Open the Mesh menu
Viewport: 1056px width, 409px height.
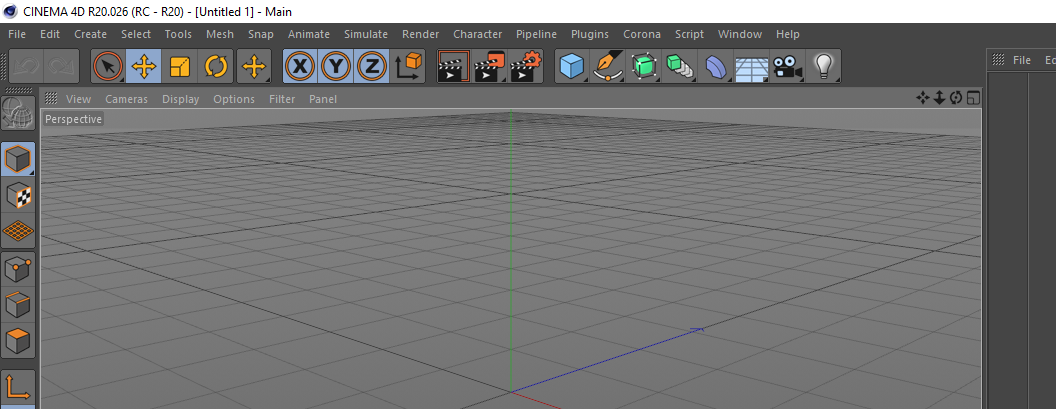click(220, 34)
